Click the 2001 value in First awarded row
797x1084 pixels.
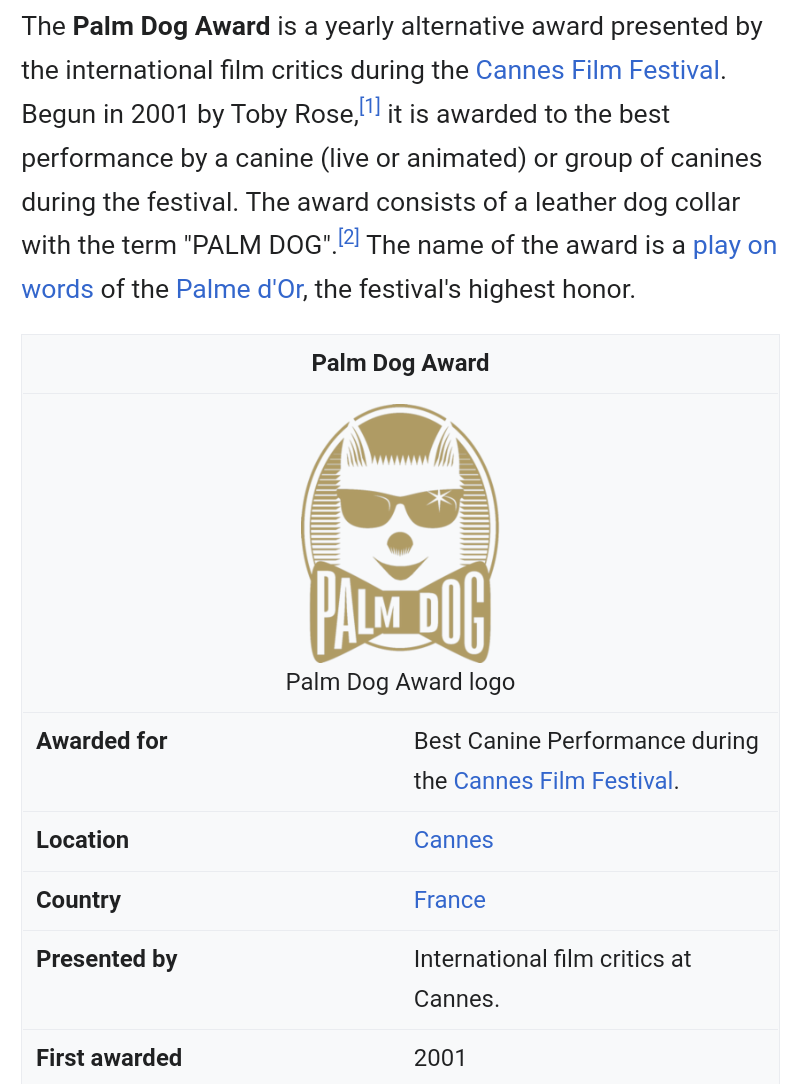click(x=440, y=1058)
